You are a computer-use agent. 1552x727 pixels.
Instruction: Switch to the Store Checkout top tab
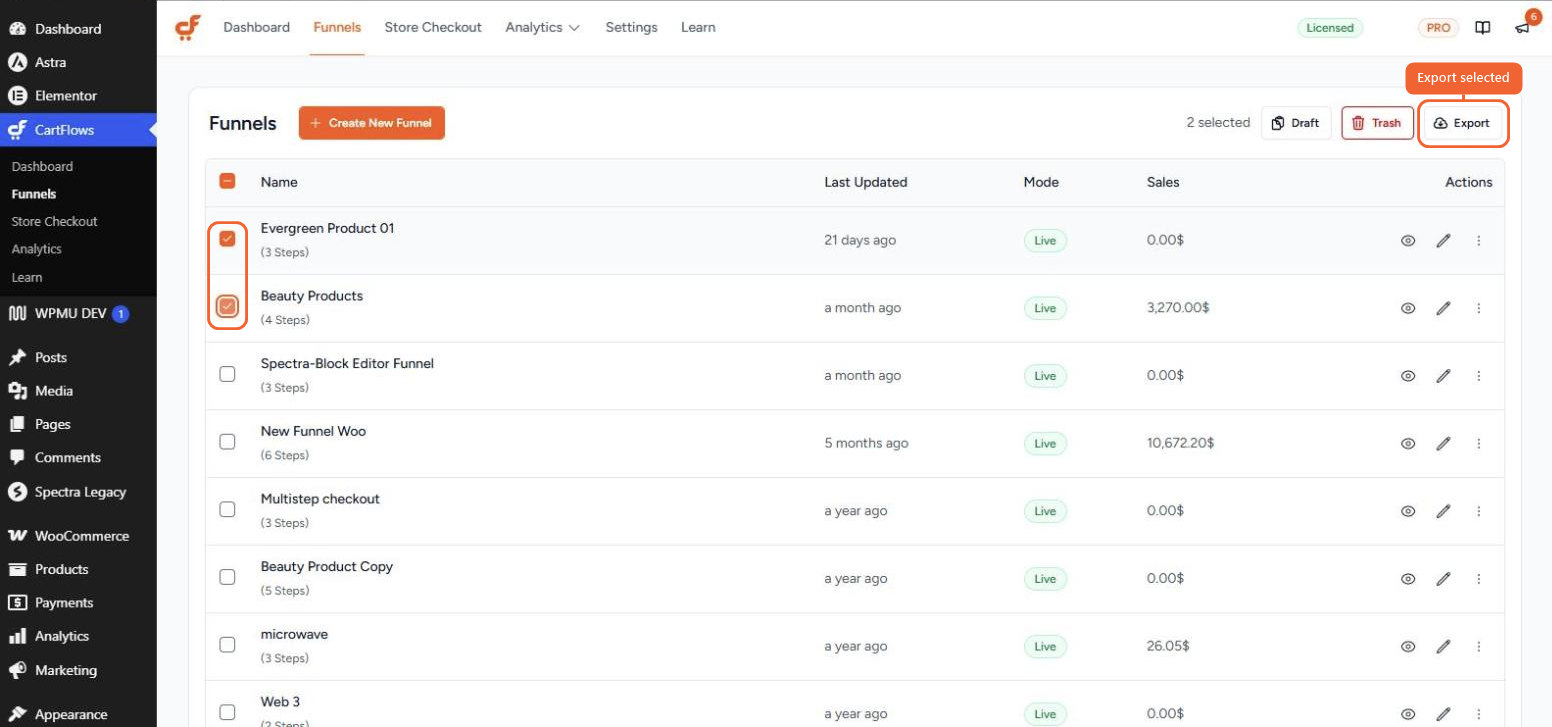433,28
